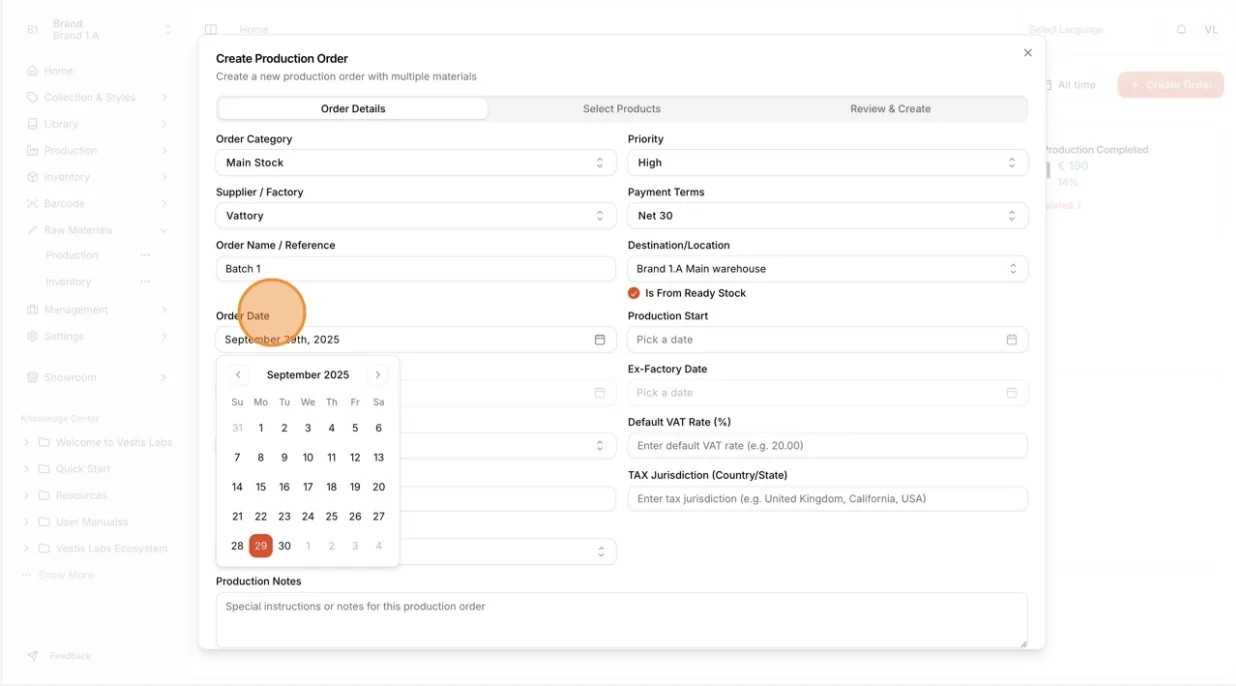Open the Select Language selector
This screenshot has height=686, width=1236.
[x=1066, y=30]
